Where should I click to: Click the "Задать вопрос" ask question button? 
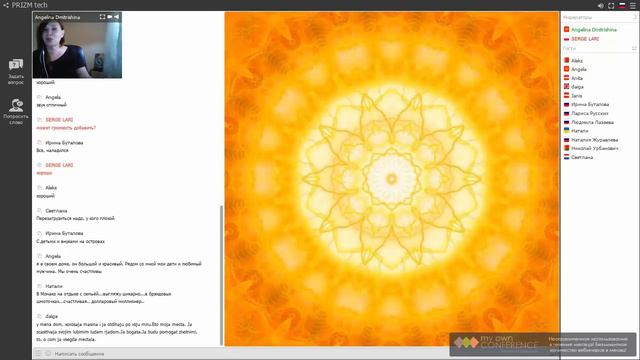16,71
